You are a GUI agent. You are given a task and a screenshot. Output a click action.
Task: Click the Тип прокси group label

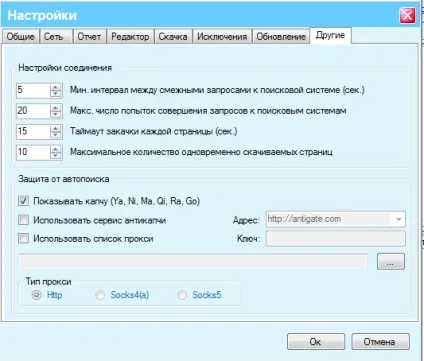[49, 282]
